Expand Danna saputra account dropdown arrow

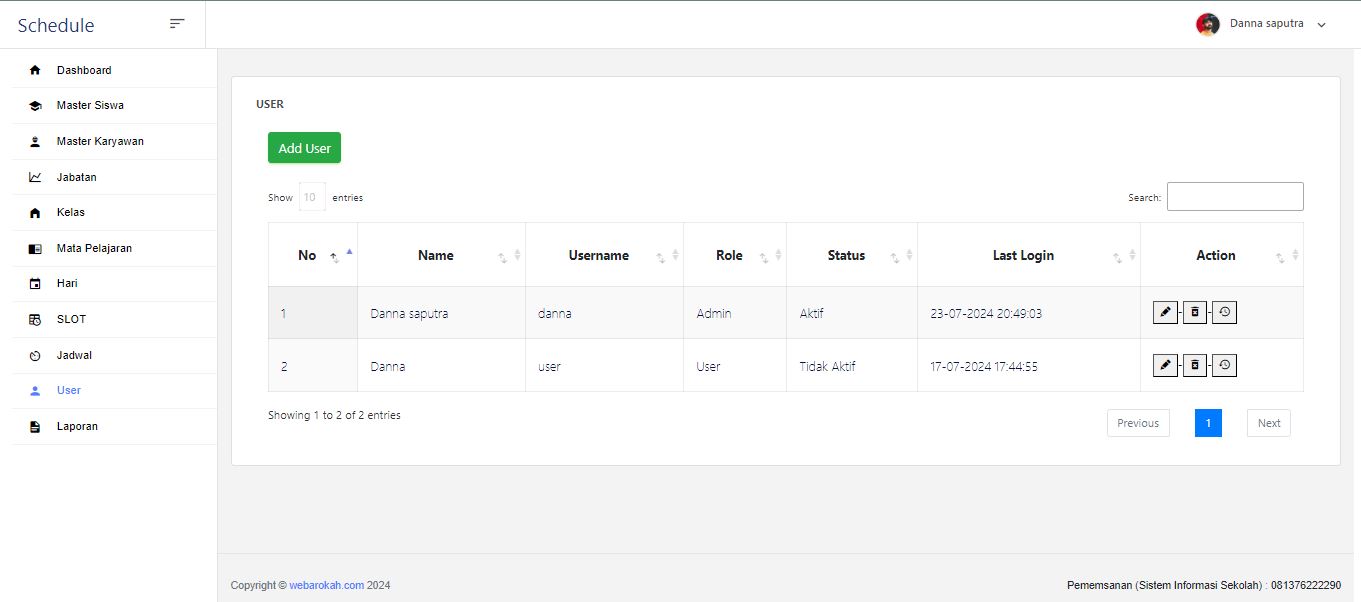[1321, 25]
